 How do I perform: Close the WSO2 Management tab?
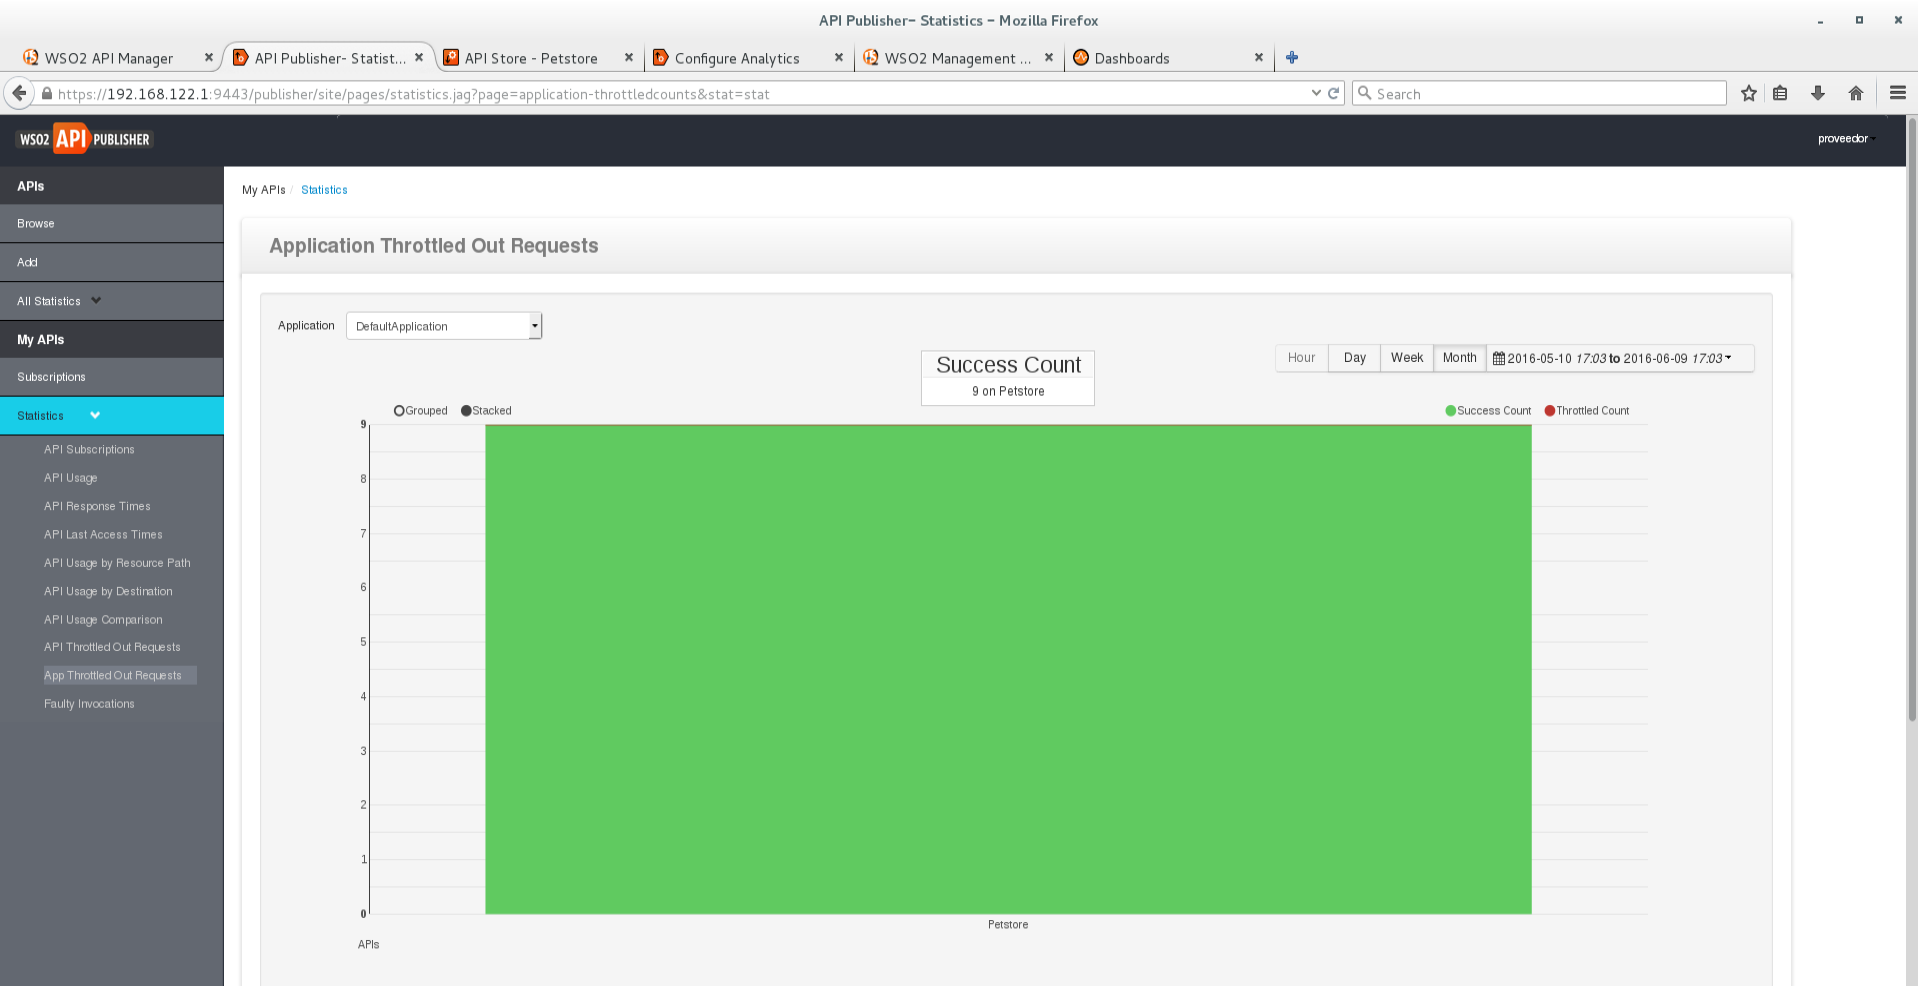[x=1049, y=58]
